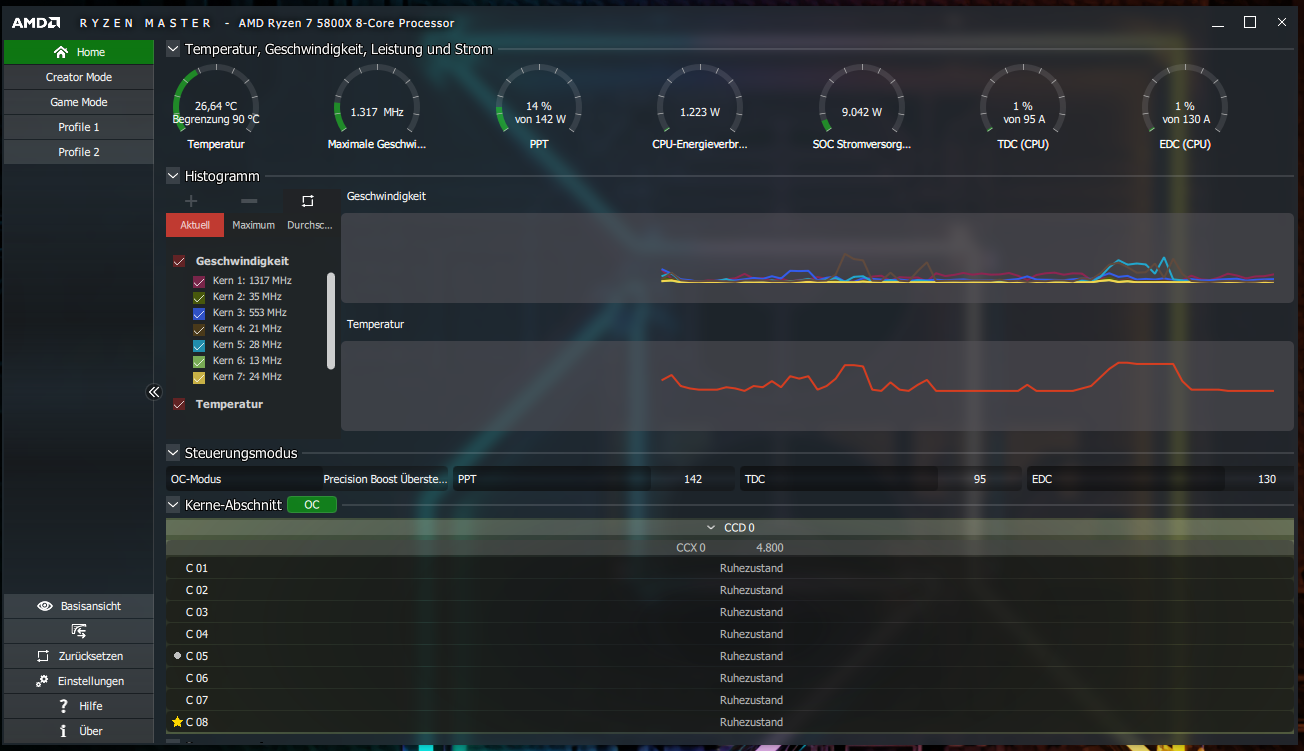Uncheck the Geschwindigkeit group checkbox
The image size is (1304, 751).
[x=180, y=261]
